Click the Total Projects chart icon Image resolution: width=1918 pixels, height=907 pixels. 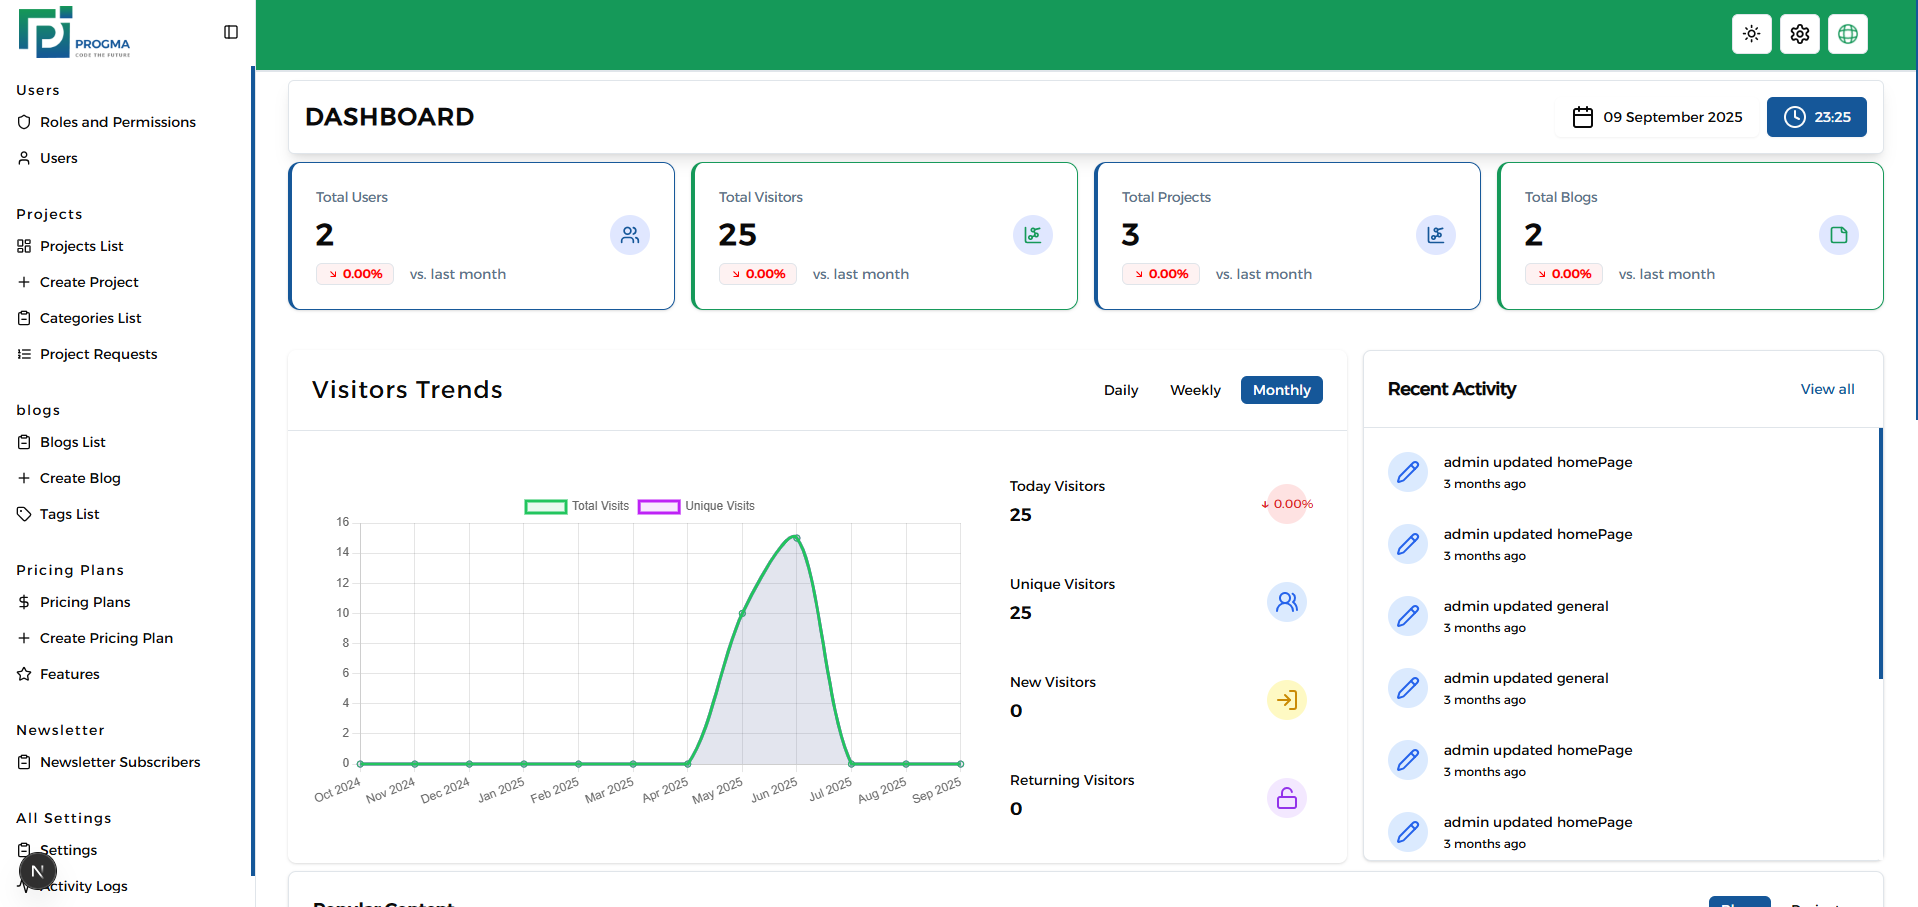pyautogui.click(x=1435, y=235)
